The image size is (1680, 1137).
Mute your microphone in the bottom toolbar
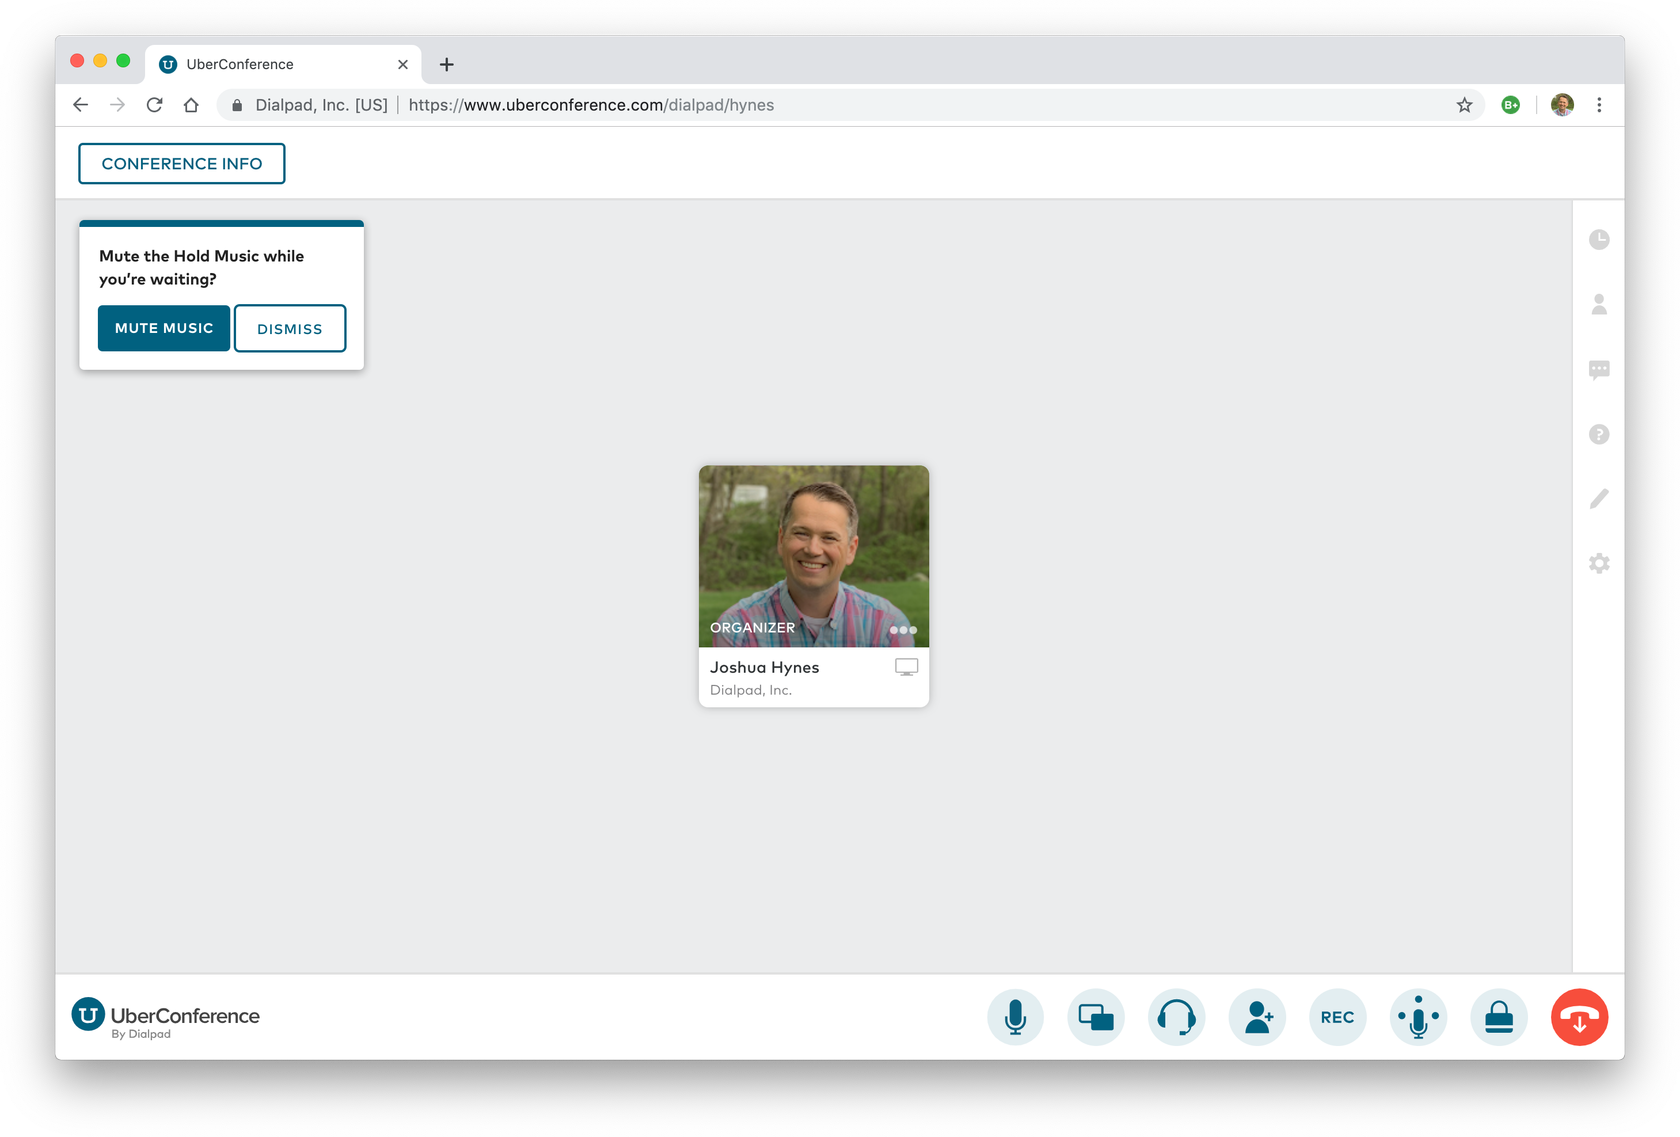tap(1015, 1017)
